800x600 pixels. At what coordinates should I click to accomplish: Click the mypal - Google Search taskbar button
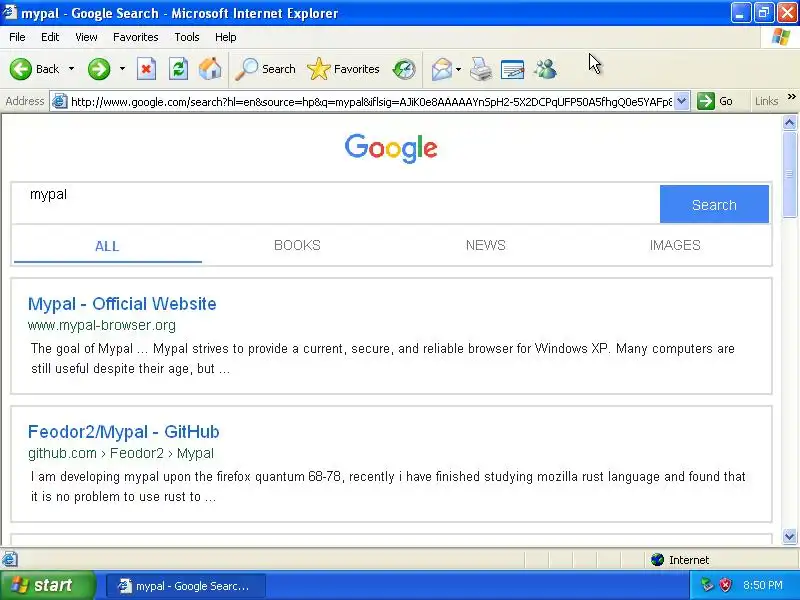[186, 586]
